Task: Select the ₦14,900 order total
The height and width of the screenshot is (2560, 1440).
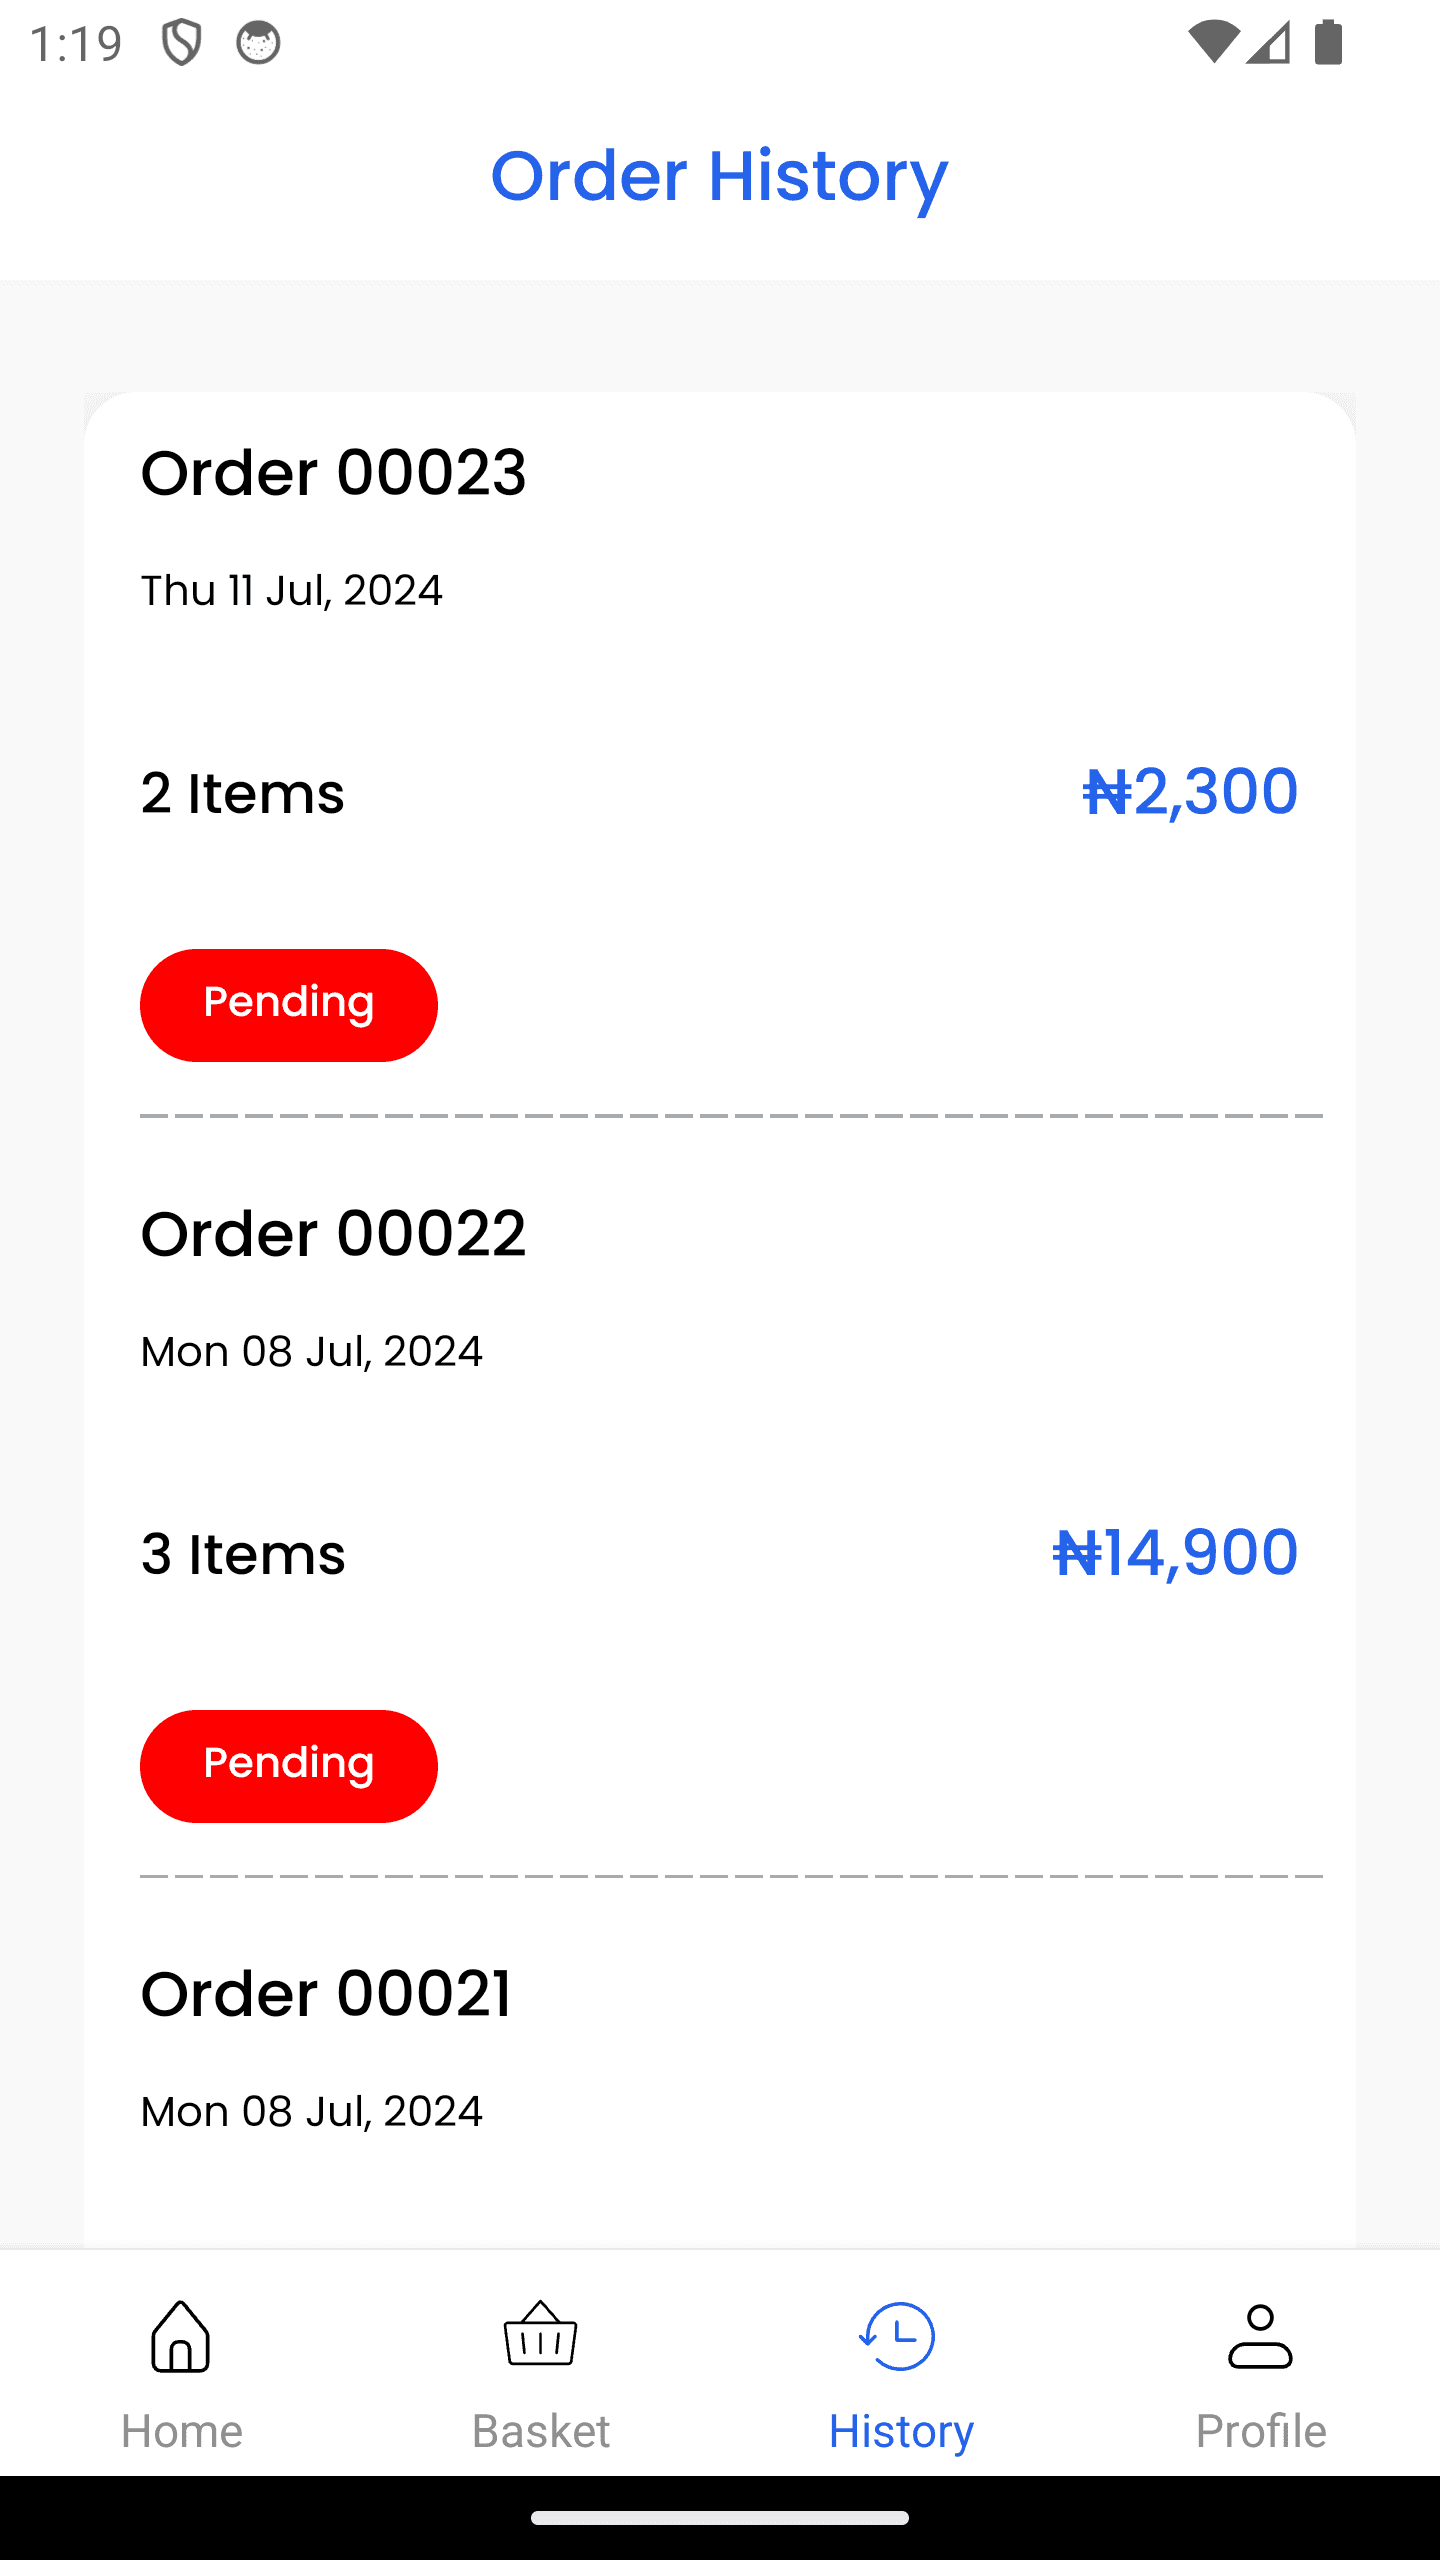Action: [1175, 1553]
